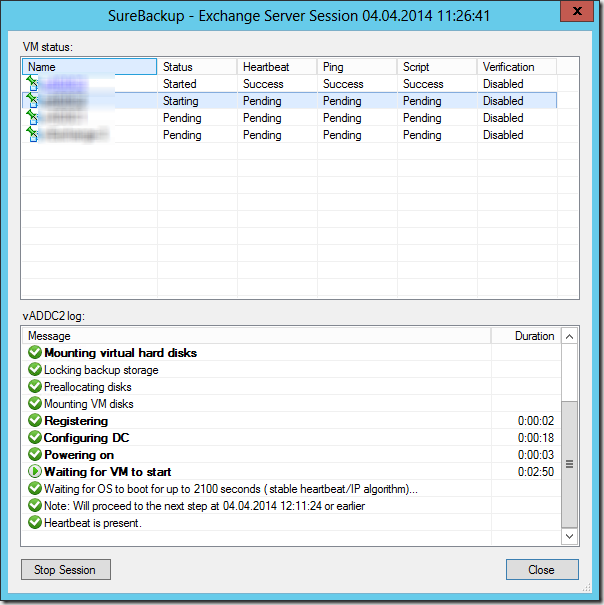Viewport: 604px width, 605px height.
Task: Click success icon beside Locking backup storage
Action: pyautogui.click(x=35, y=369)
